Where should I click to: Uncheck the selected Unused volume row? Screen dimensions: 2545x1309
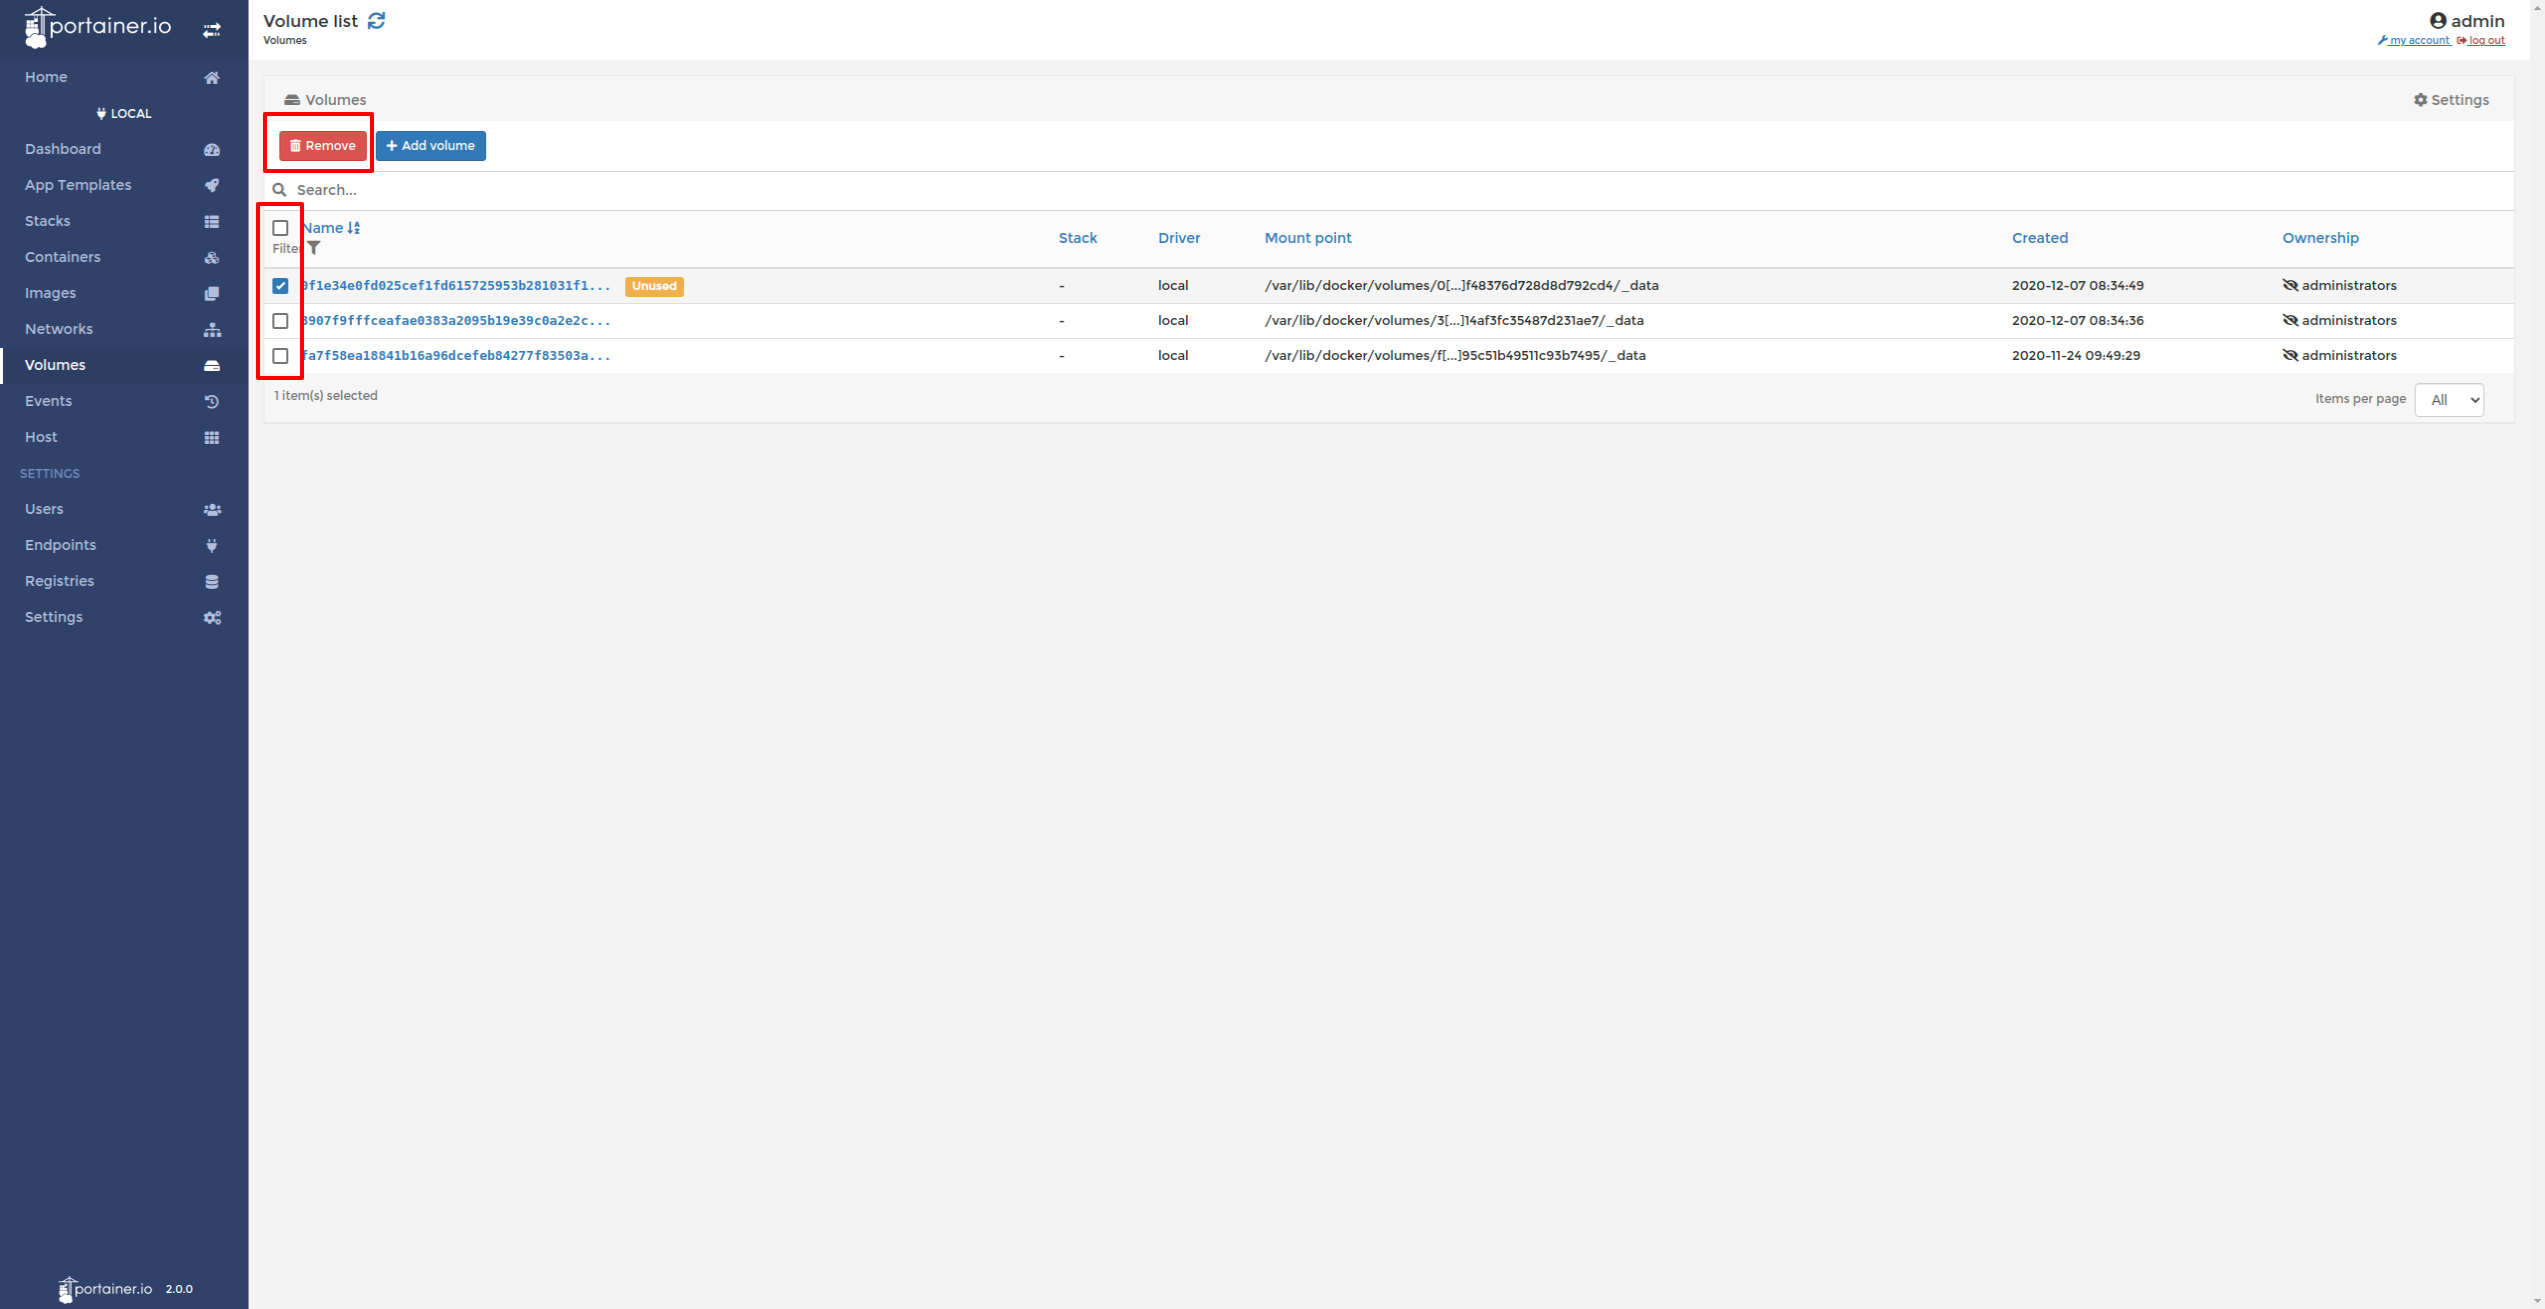click(x=281, y=285)
